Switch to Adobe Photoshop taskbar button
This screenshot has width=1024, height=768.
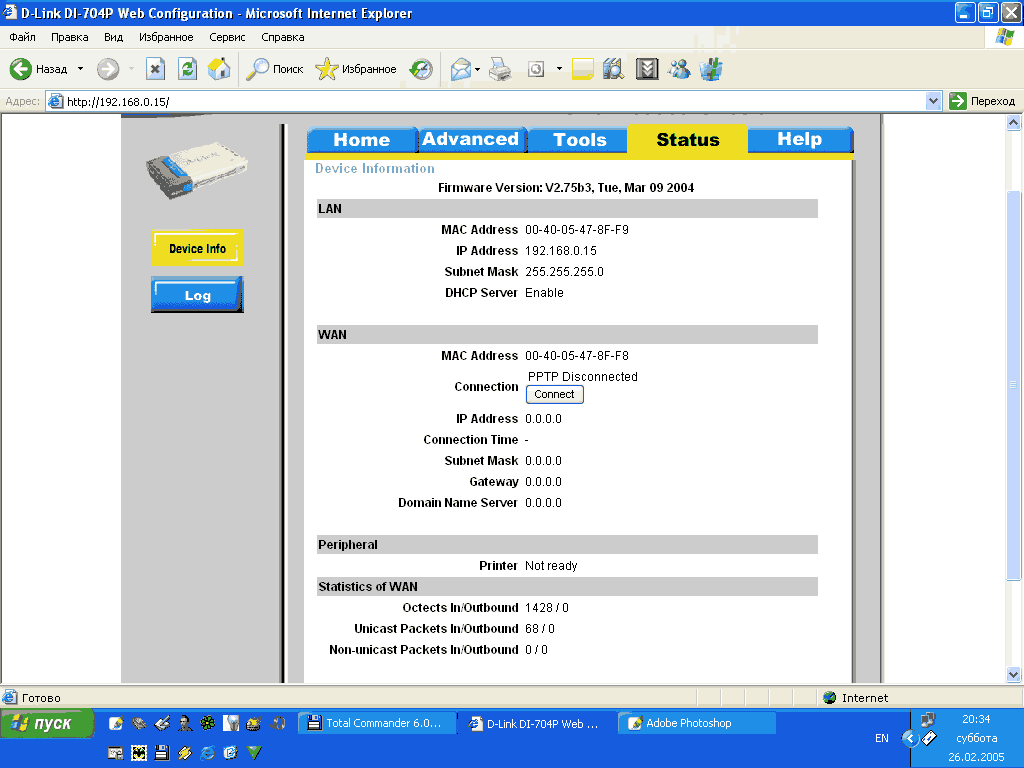[x=696, y=723]
